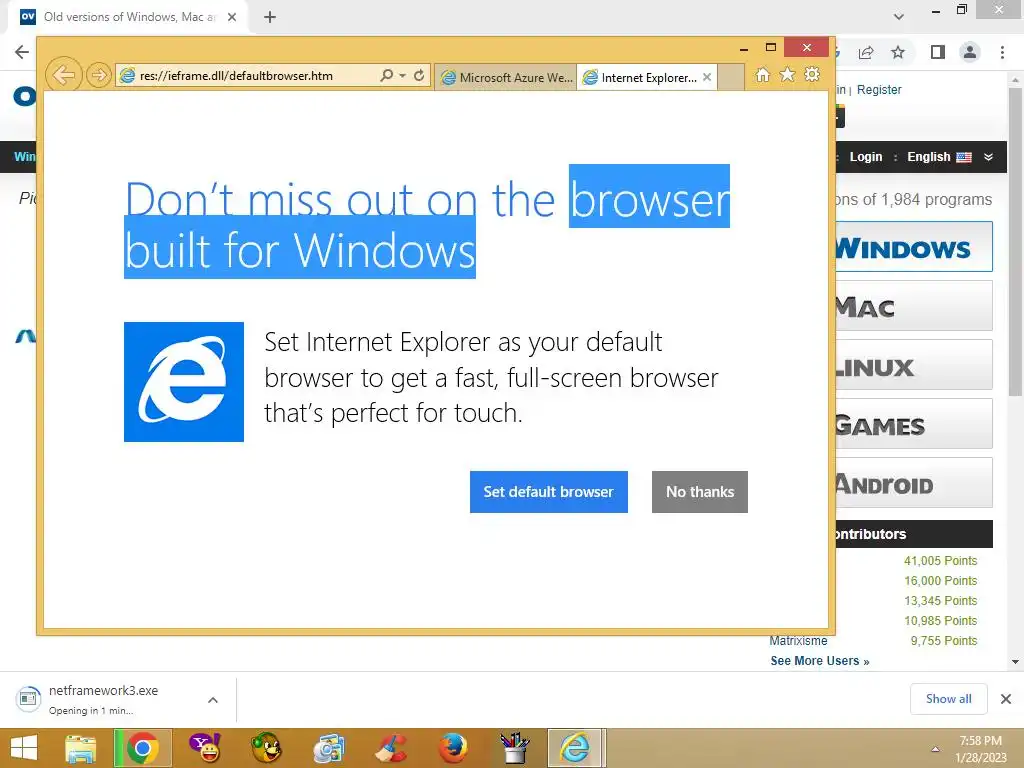Open a new Chrome tab with plus

270,17
